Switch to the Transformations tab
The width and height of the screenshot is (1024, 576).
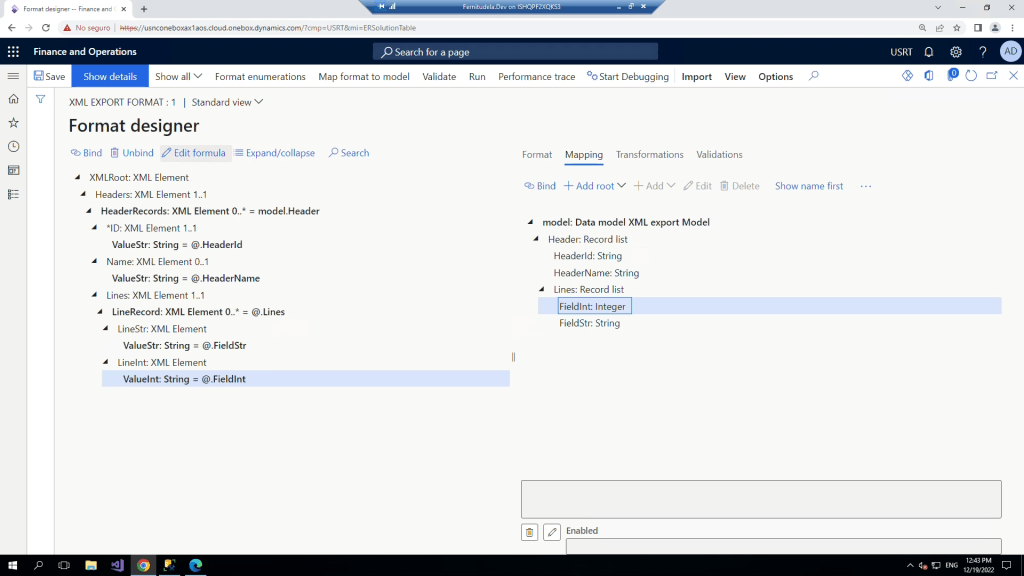(649, 155)
